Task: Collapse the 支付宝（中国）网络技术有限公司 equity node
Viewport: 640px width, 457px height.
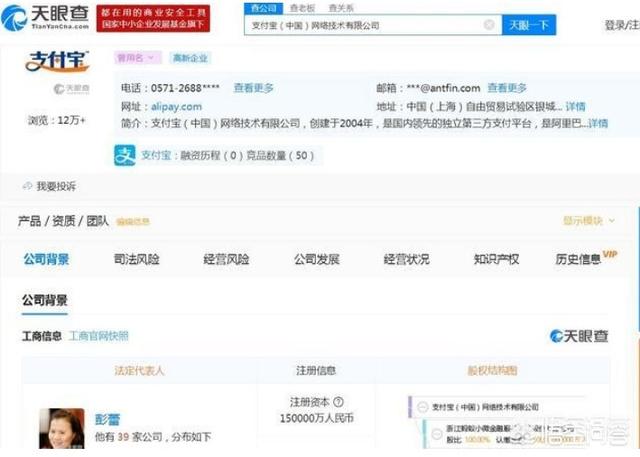Action: pyautogui.click(x=422, y=407)
